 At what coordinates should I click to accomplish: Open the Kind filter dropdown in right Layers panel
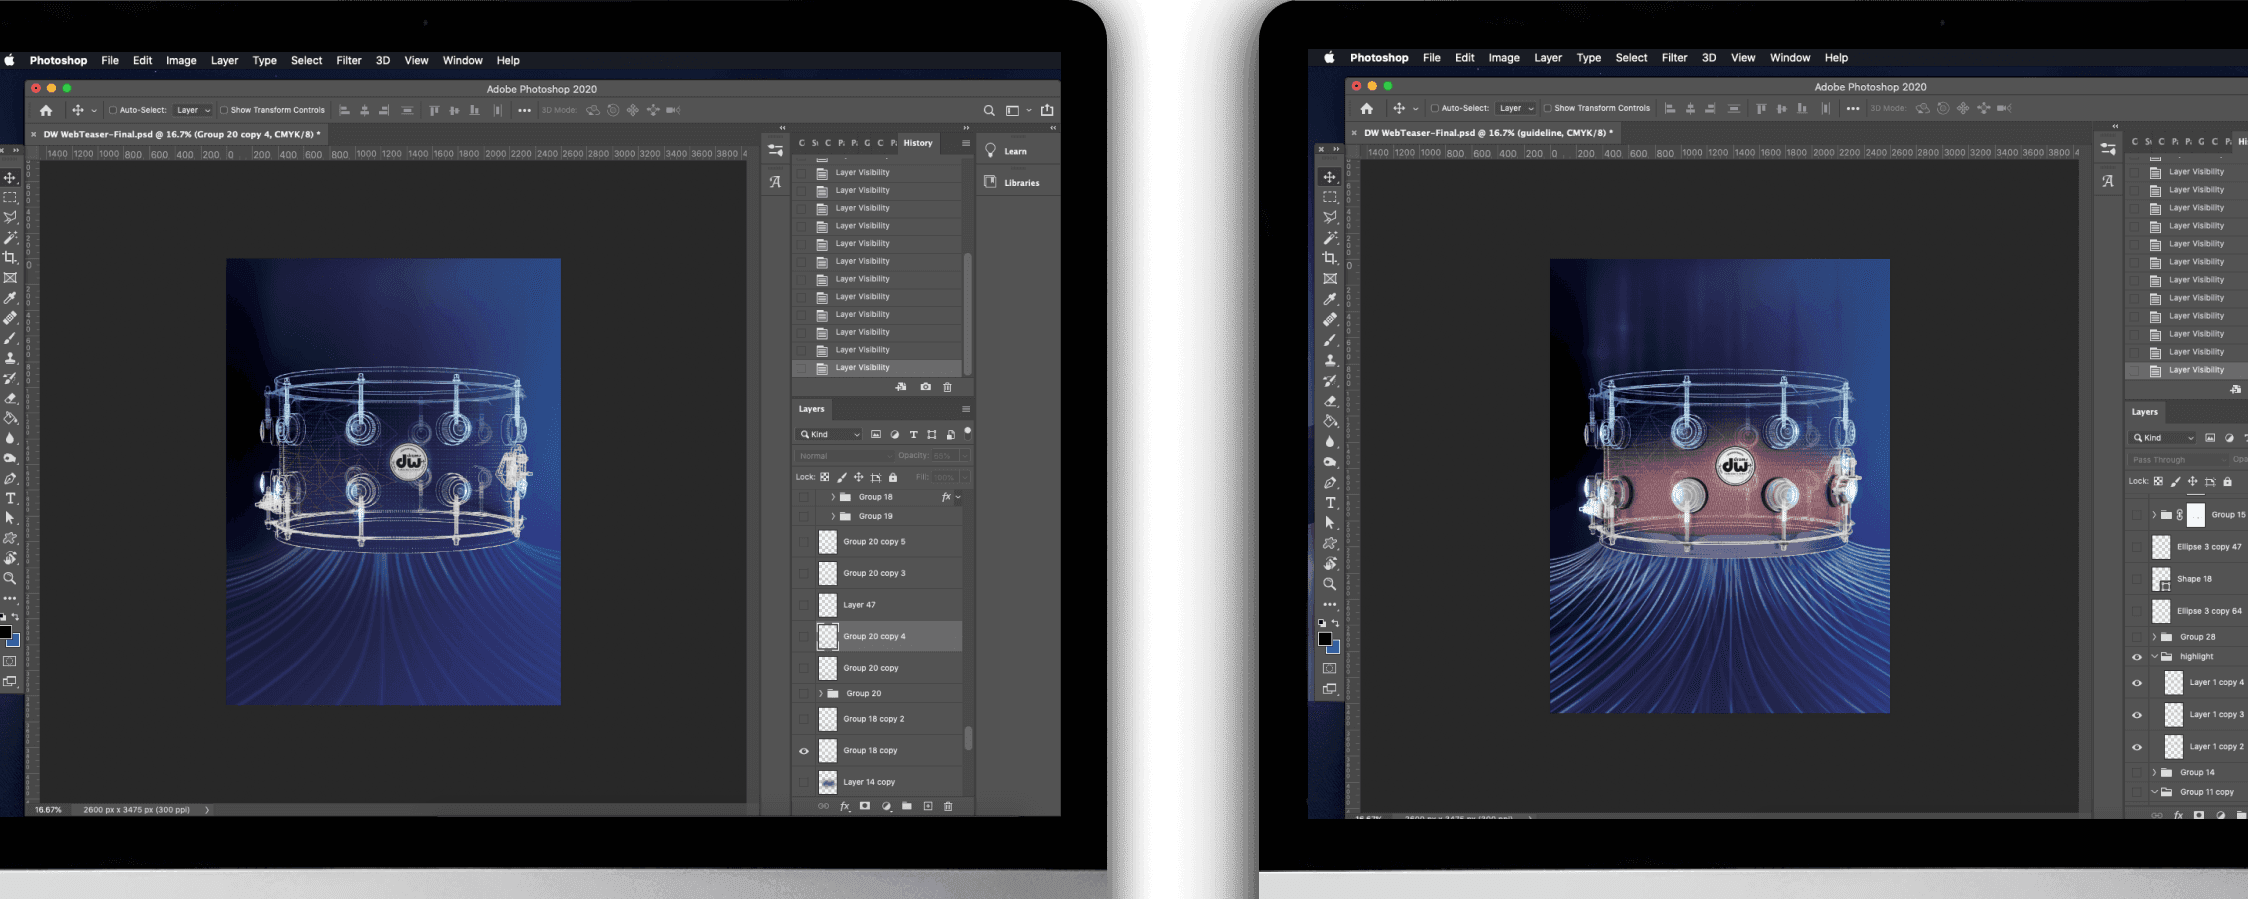tap(2163, 438)
